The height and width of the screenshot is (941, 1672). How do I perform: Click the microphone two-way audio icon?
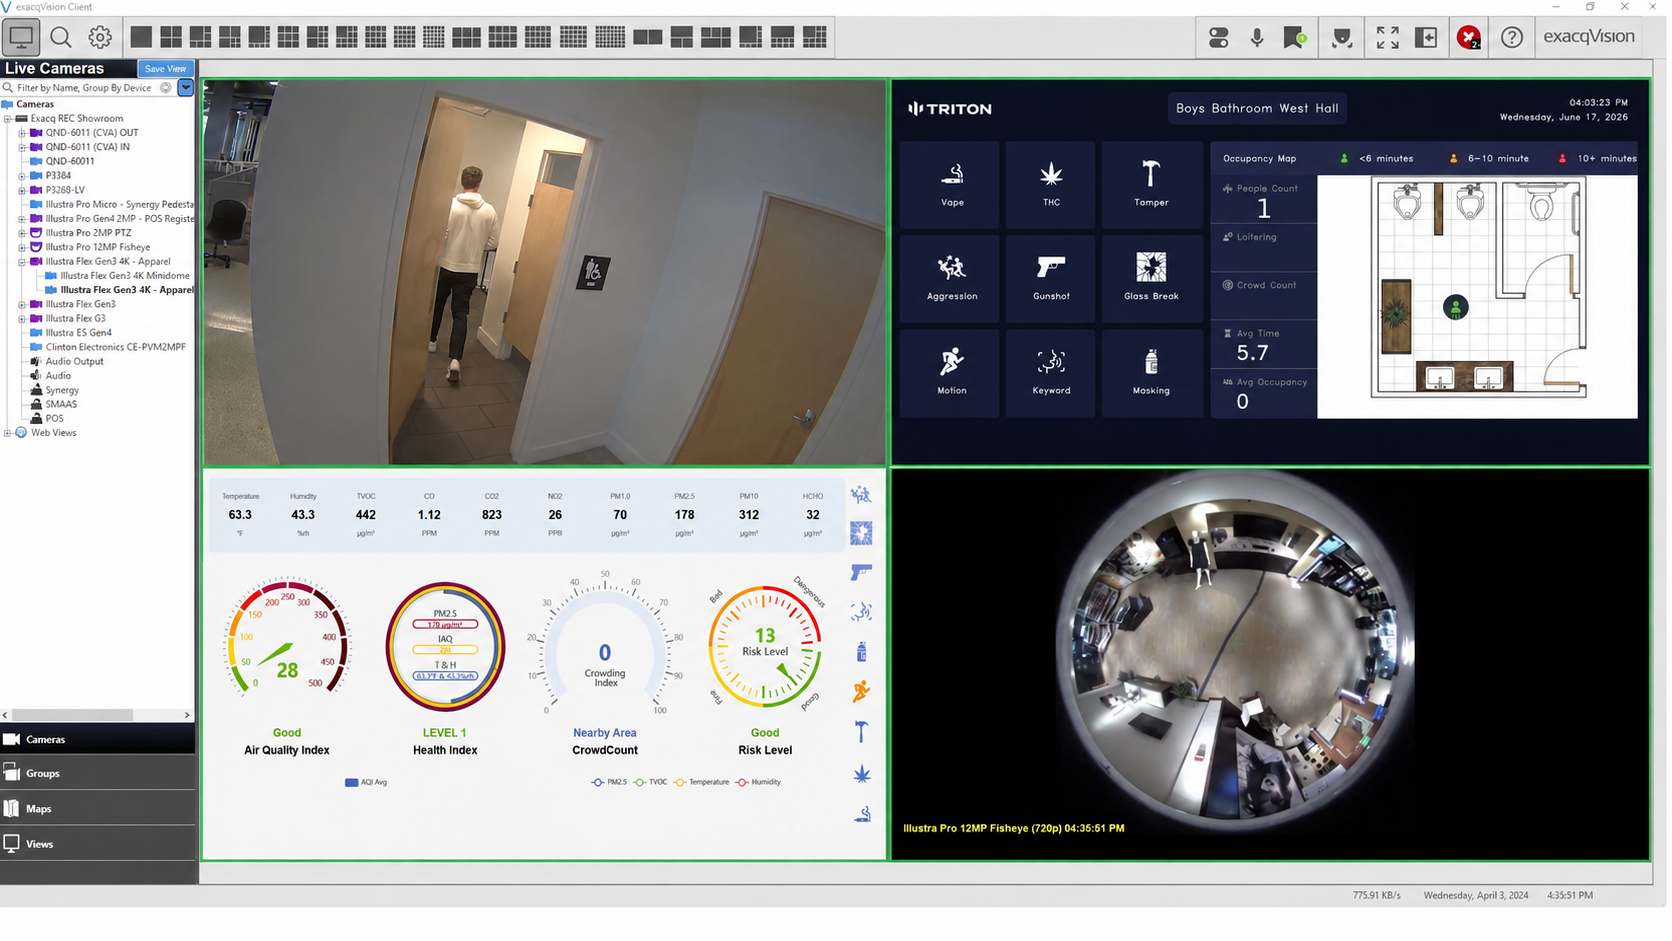point(1257,38)
